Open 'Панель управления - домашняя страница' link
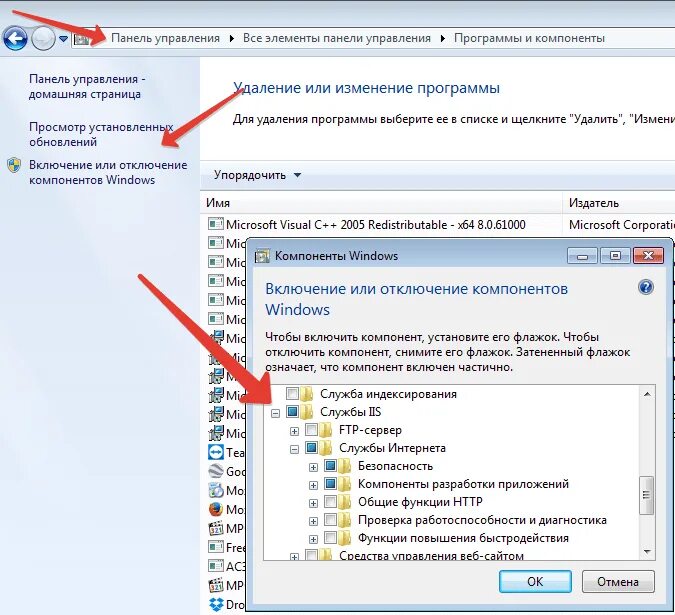 coord(87,87)
